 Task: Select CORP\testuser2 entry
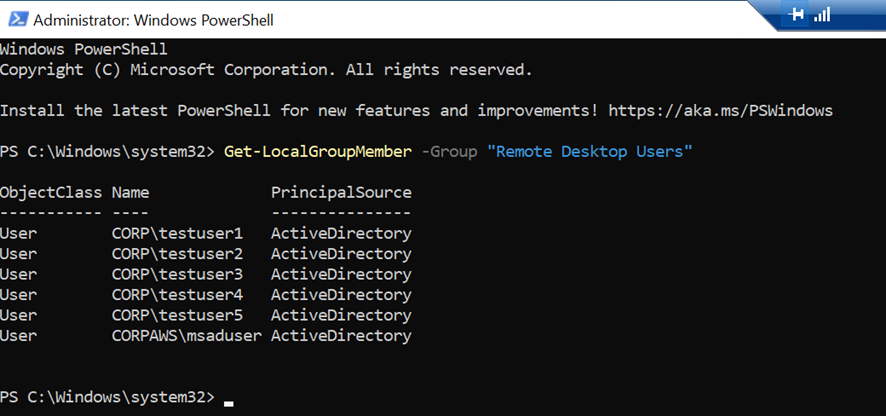(x=177, y=254)
